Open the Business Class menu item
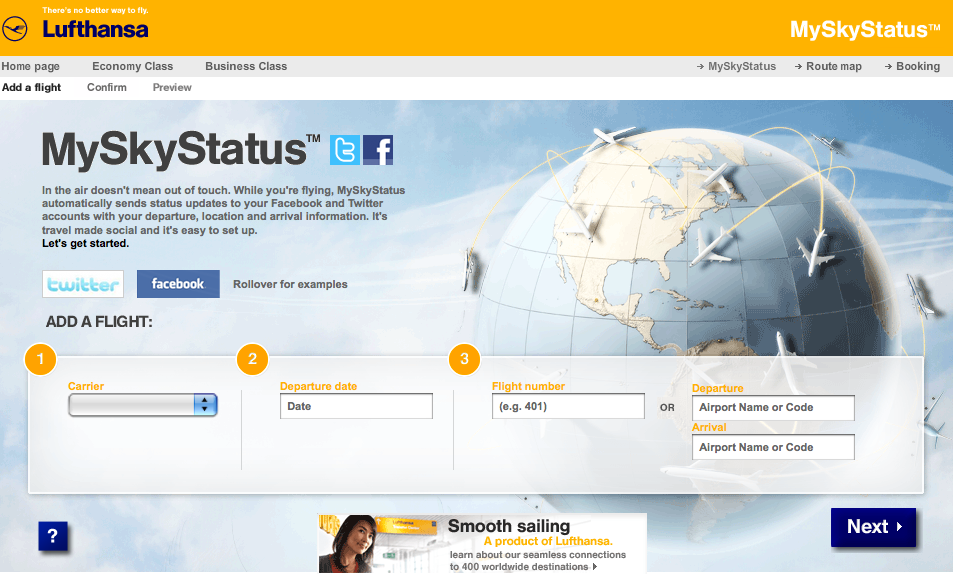This screenshot has height=574, width=953. [246, 66]
